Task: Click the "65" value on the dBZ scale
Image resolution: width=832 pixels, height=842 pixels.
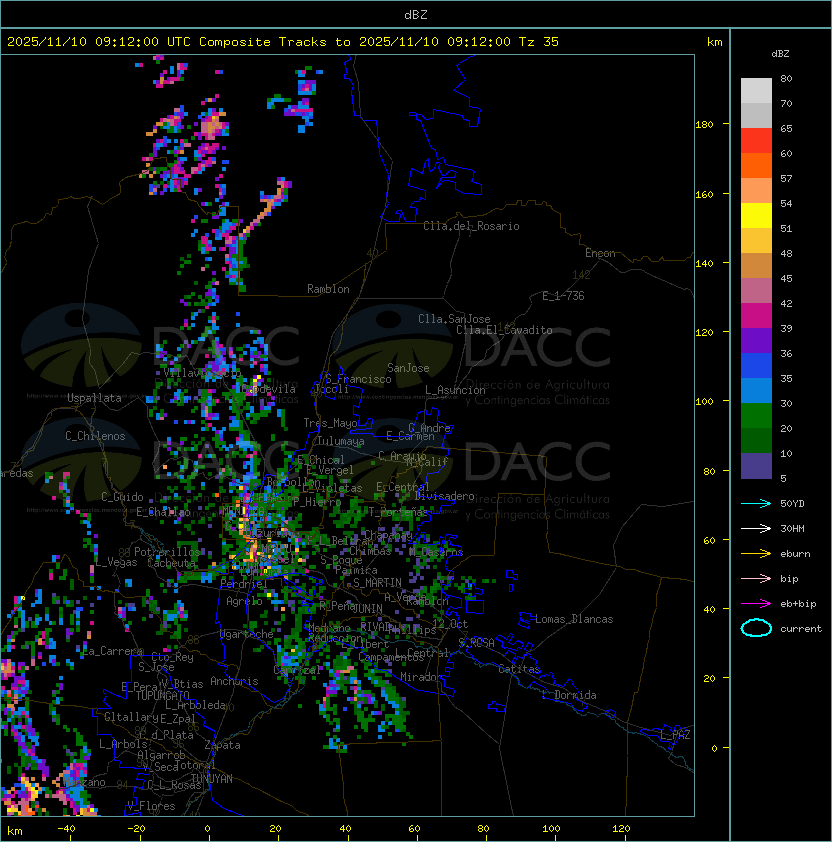Action: tap(786, 128)
